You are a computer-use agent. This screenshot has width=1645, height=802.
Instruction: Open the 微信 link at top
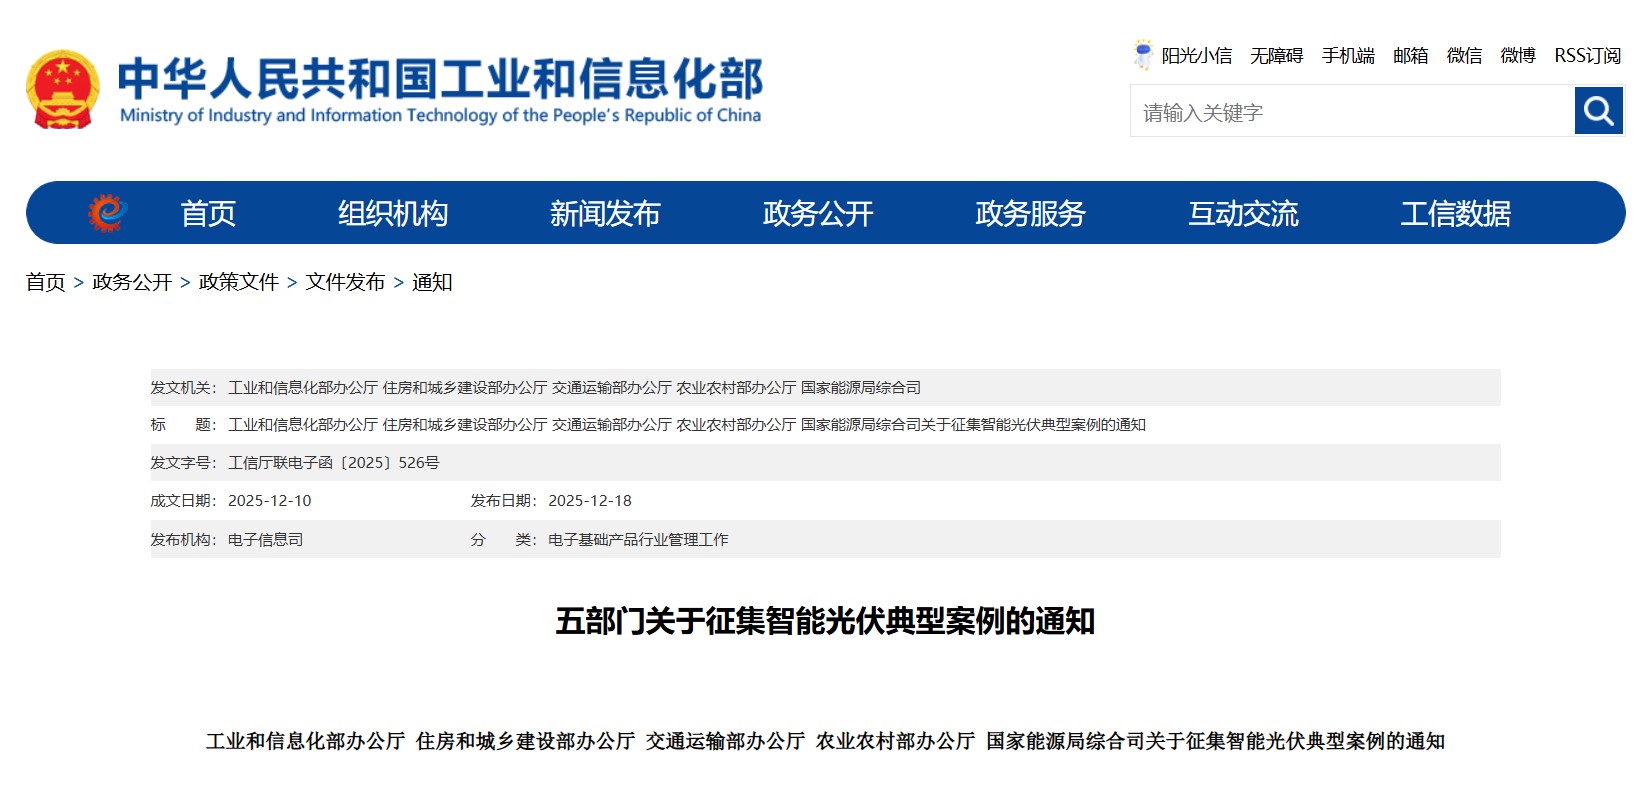click(x=1464, y=56)
